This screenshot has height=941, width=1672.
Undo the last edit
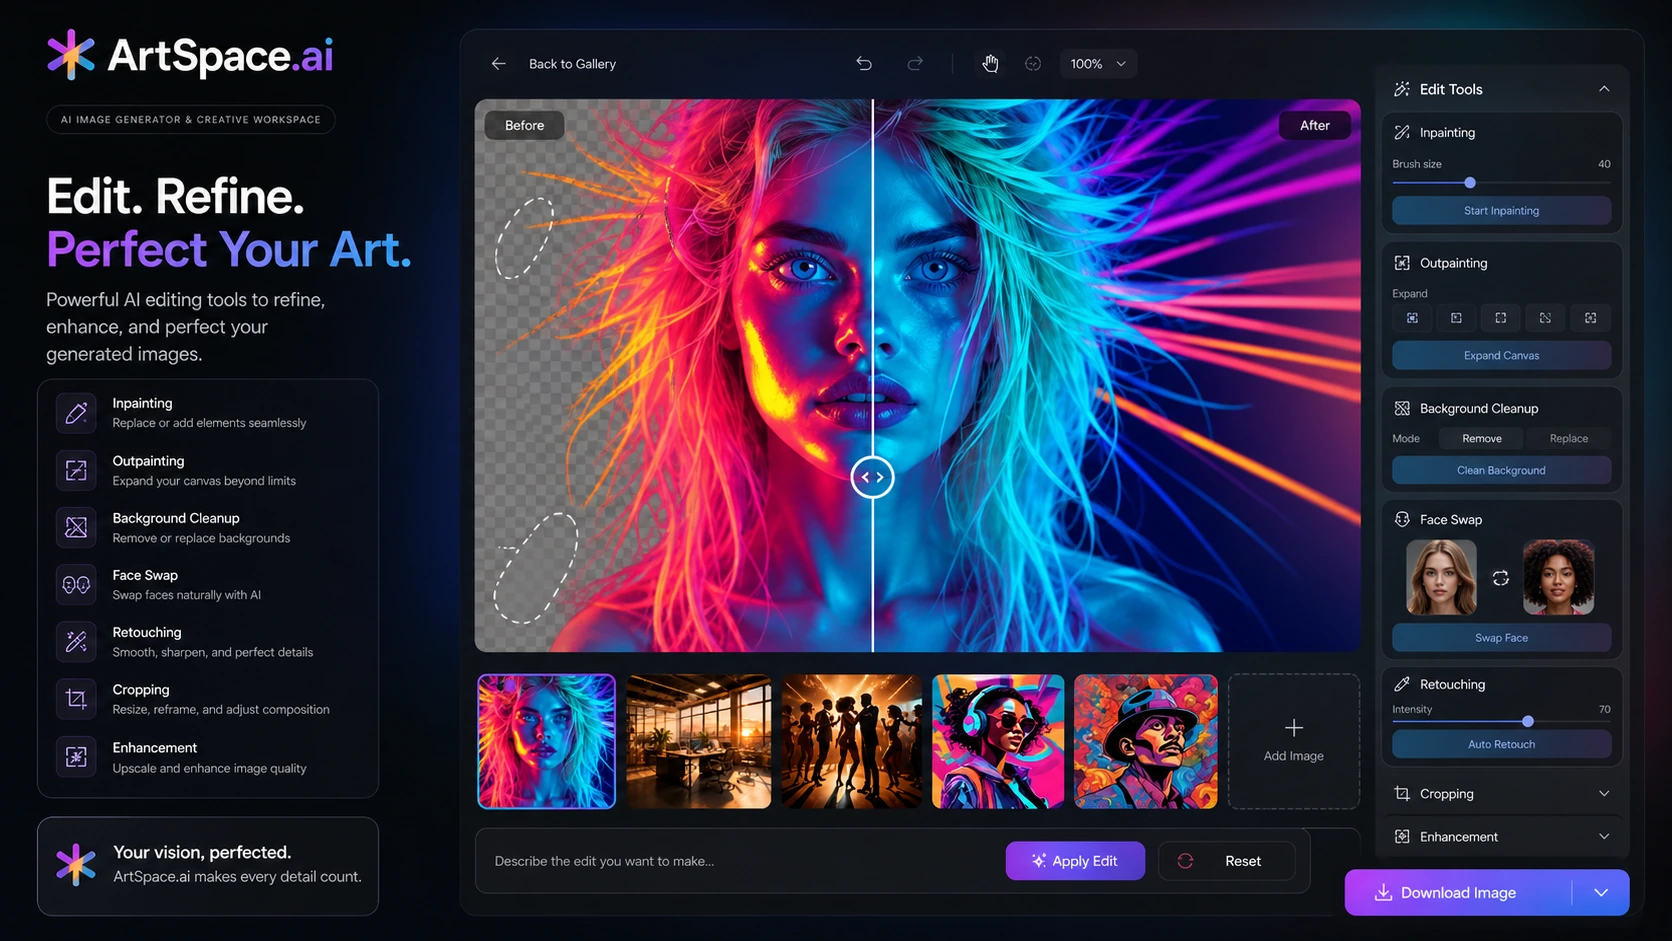864,64
